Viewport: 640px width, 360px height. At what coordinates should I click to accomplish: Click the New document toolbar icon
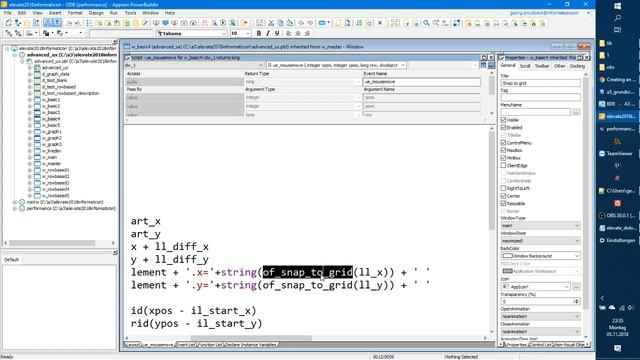tap(8, 23)
